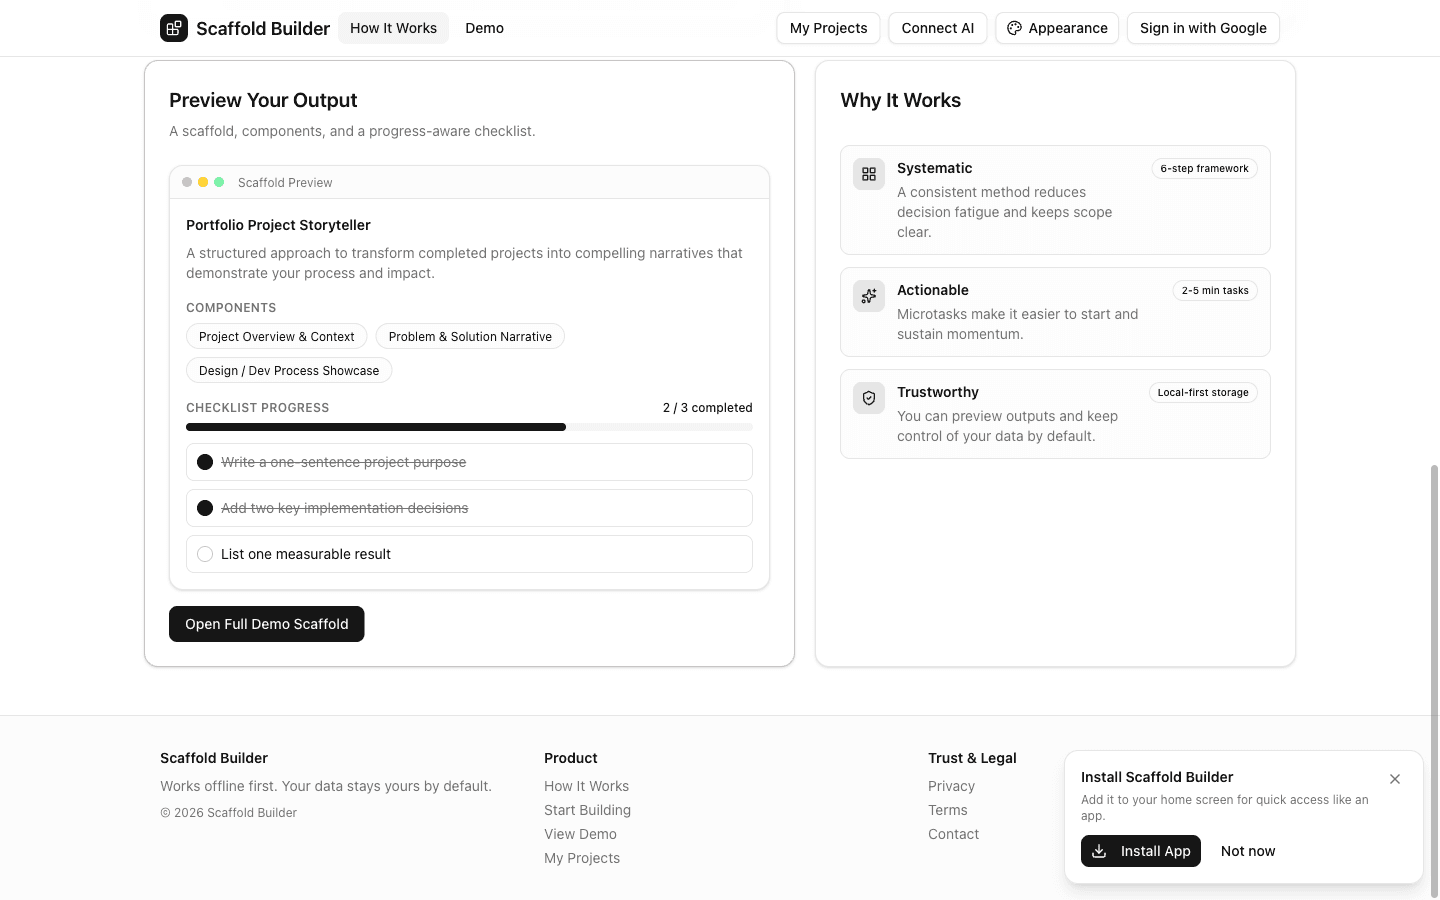The height and width of the screenshot is (900, 1440).
Task: Click the Connect AI button
Action: (937, 28)
